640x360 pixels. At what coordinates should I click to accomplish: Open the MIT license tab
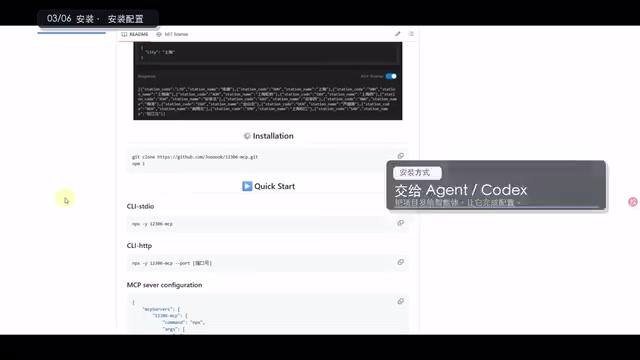172,34
